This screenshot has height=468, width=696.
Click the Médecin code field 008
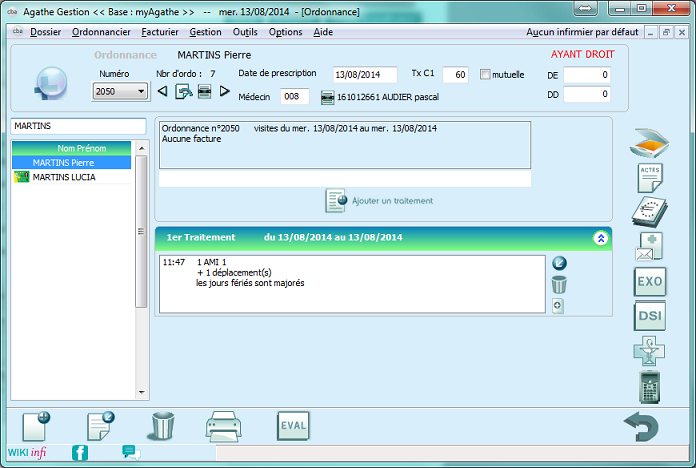tap(294, 96)
